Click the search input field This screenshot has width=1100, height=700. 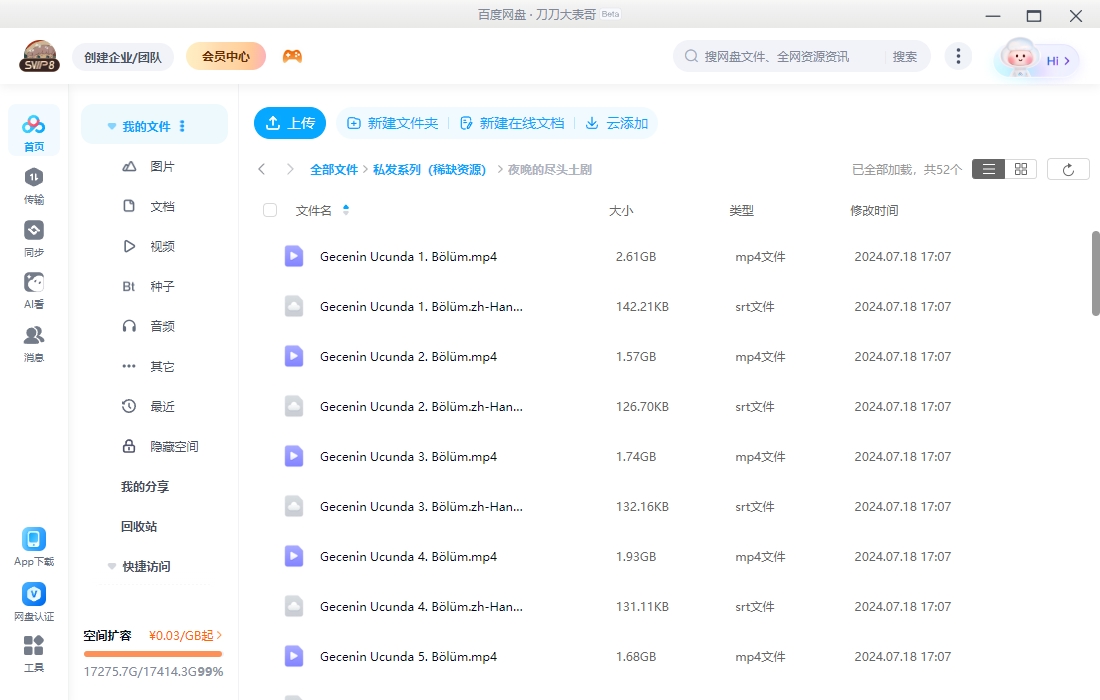click(x=790, y=56)
